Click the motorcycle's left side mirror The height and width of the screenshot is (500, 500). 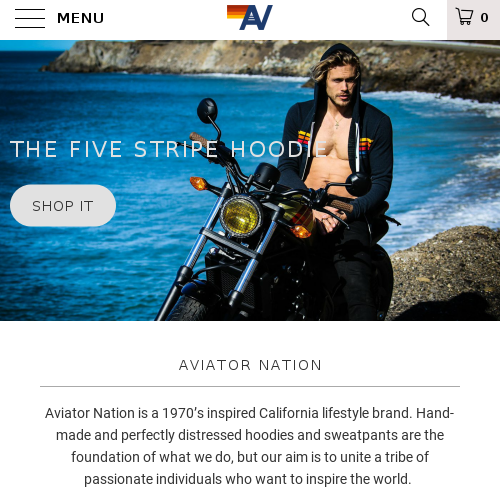pyautogui.click(x=207, y=110)
